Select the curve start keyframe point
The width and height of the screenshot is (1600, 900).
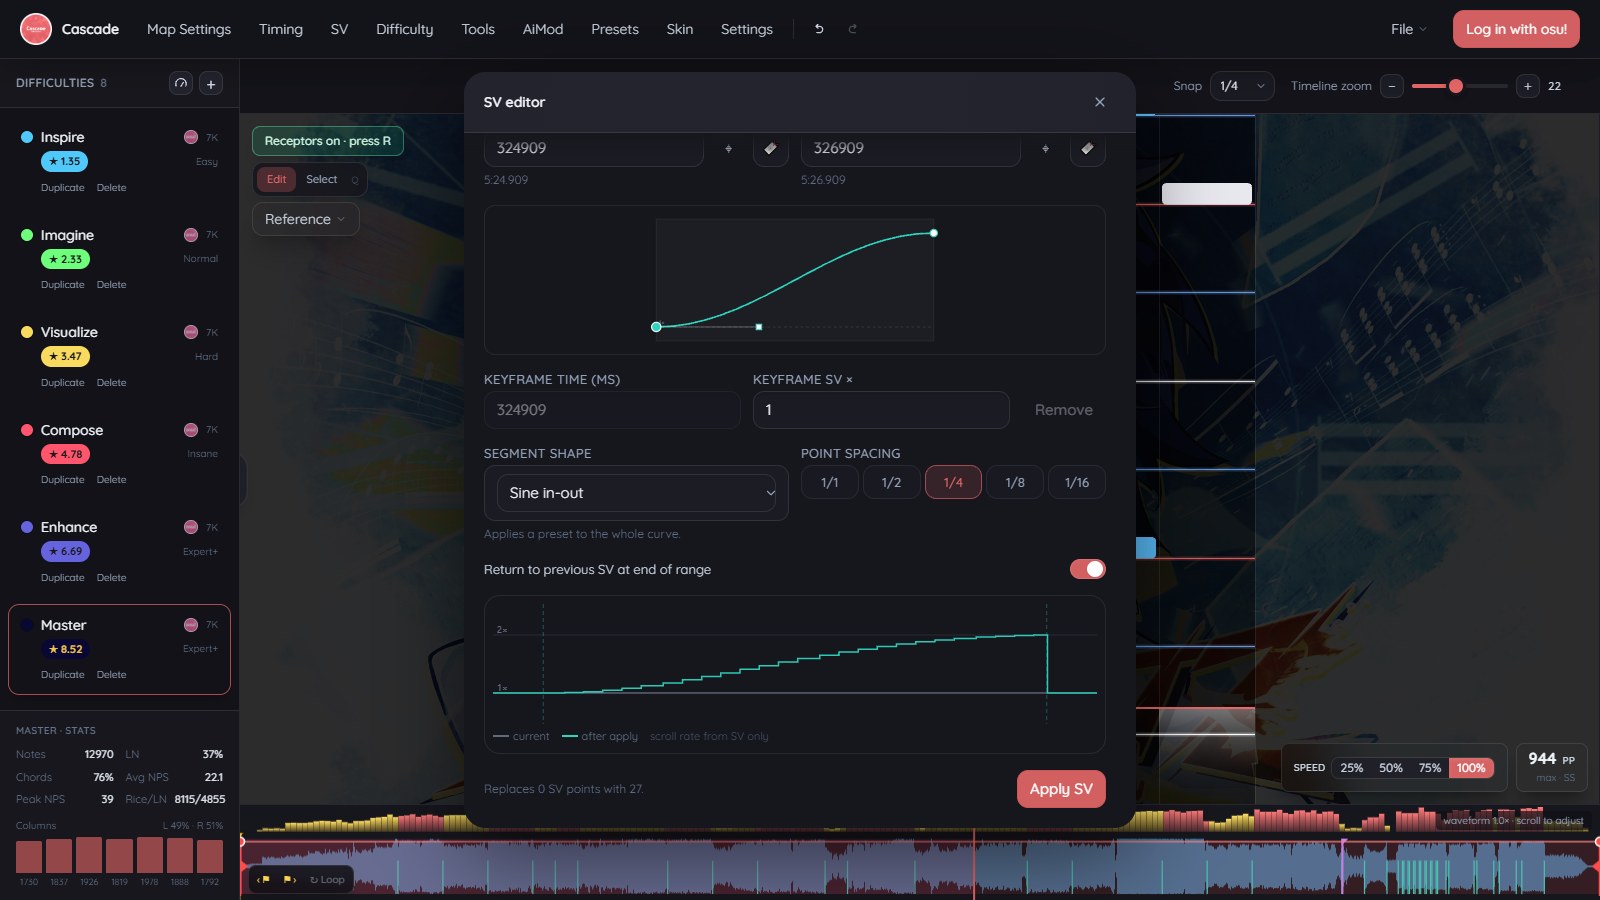click(x=656, y=327)
